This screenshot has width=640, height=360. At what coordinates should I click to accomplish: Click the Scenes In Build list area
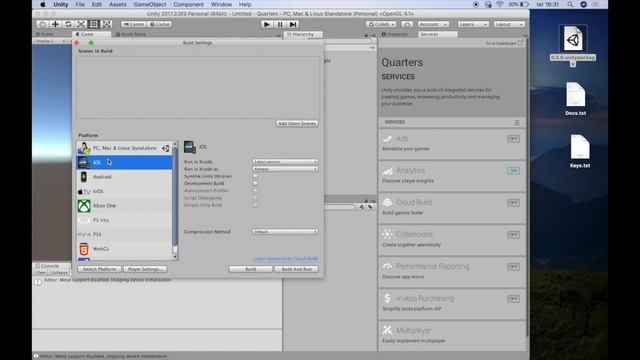[198, 87]
